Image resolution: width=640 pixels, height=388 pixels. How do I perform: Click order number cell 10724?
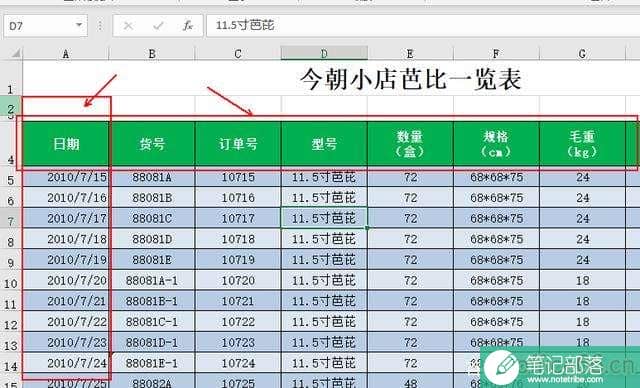click(x=238, y=363)
